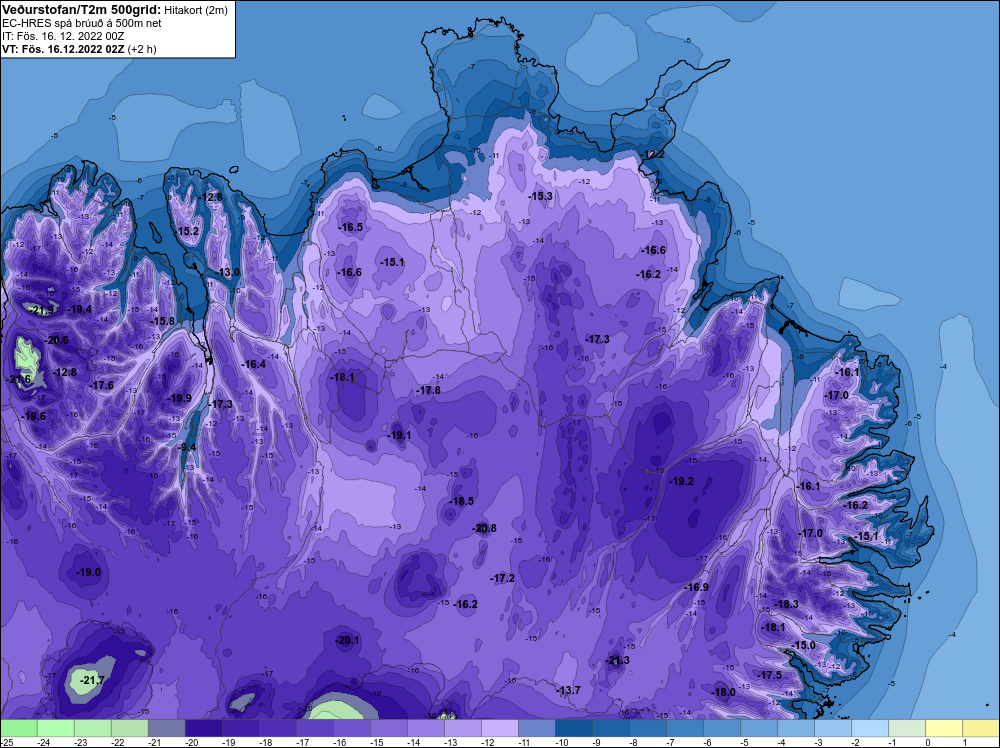1000x748 pixels.
Task: Click the -13.0 temperature label
Action: [227, 272]
